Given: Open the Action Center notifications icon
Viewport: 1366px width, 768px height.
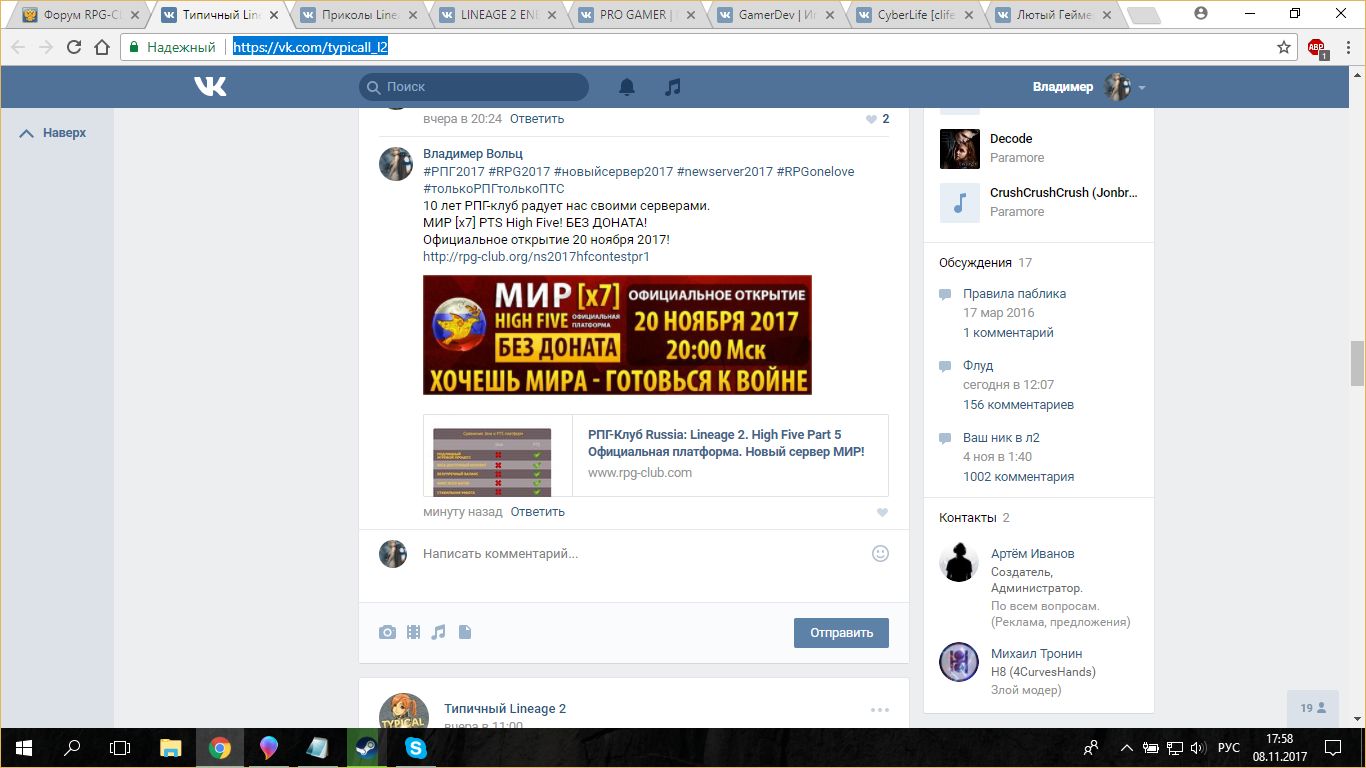Looking at the screenshot, I should (x=1333, y=748).
